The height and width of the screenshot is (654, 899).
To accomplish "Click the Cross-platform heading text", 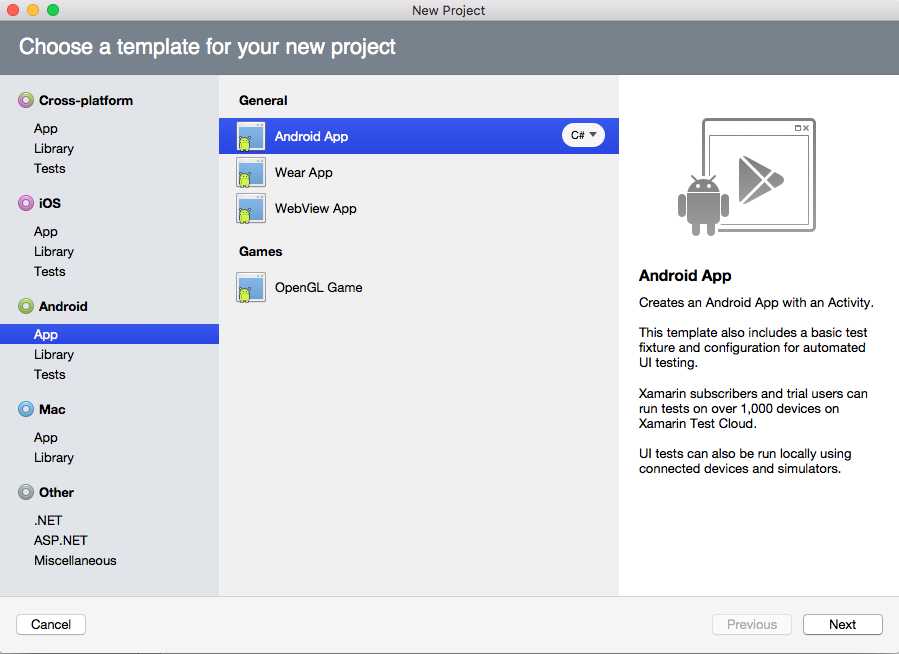I will click(x=86, y=100).
